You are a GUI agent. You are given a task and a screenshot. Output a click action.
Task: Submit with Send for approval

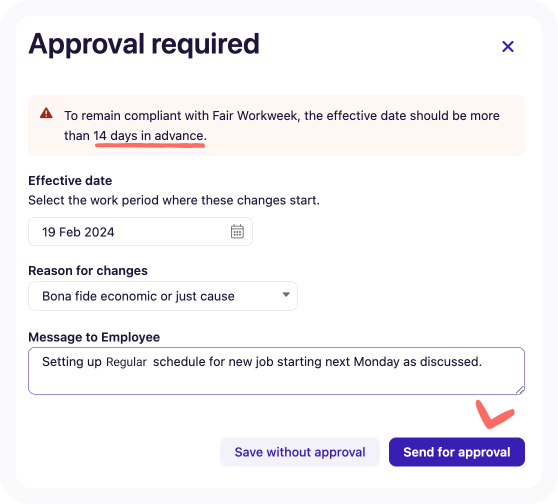[x=457, y=452]
